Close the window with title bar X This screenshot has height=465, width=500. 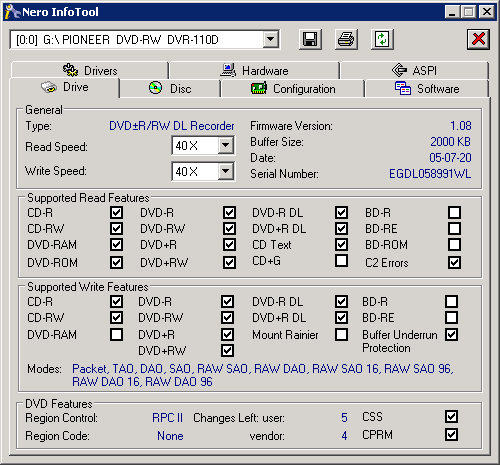[x=487, y=12]
